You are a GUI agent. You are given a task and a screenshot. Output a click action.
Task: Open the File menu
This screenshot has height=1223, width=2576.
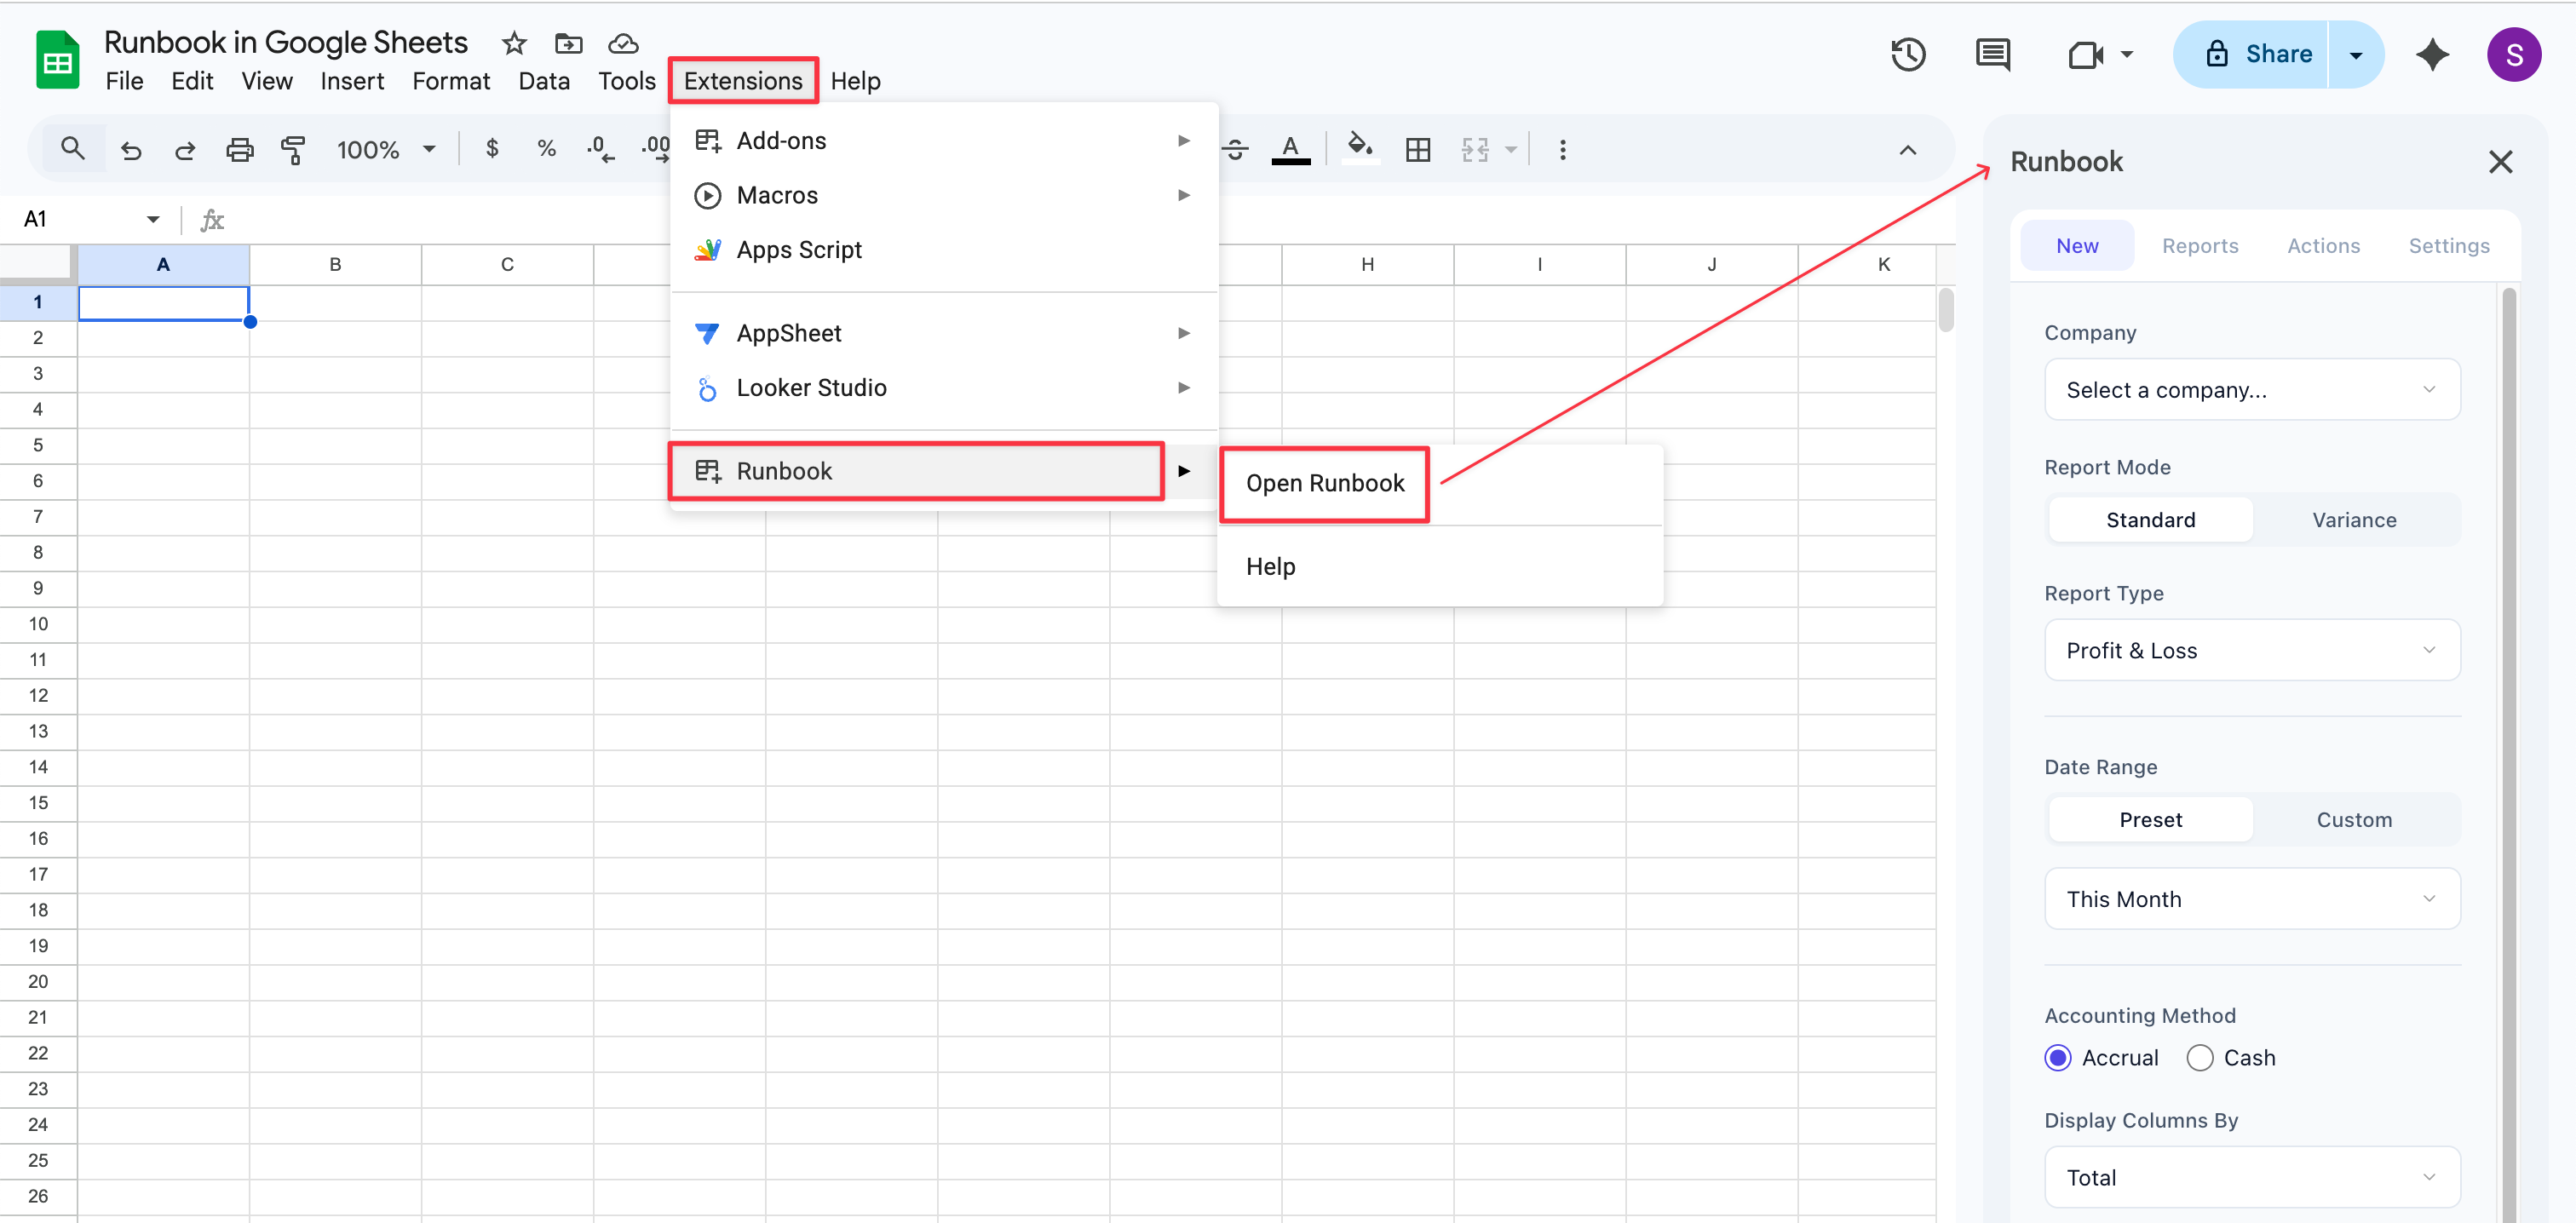124,80
